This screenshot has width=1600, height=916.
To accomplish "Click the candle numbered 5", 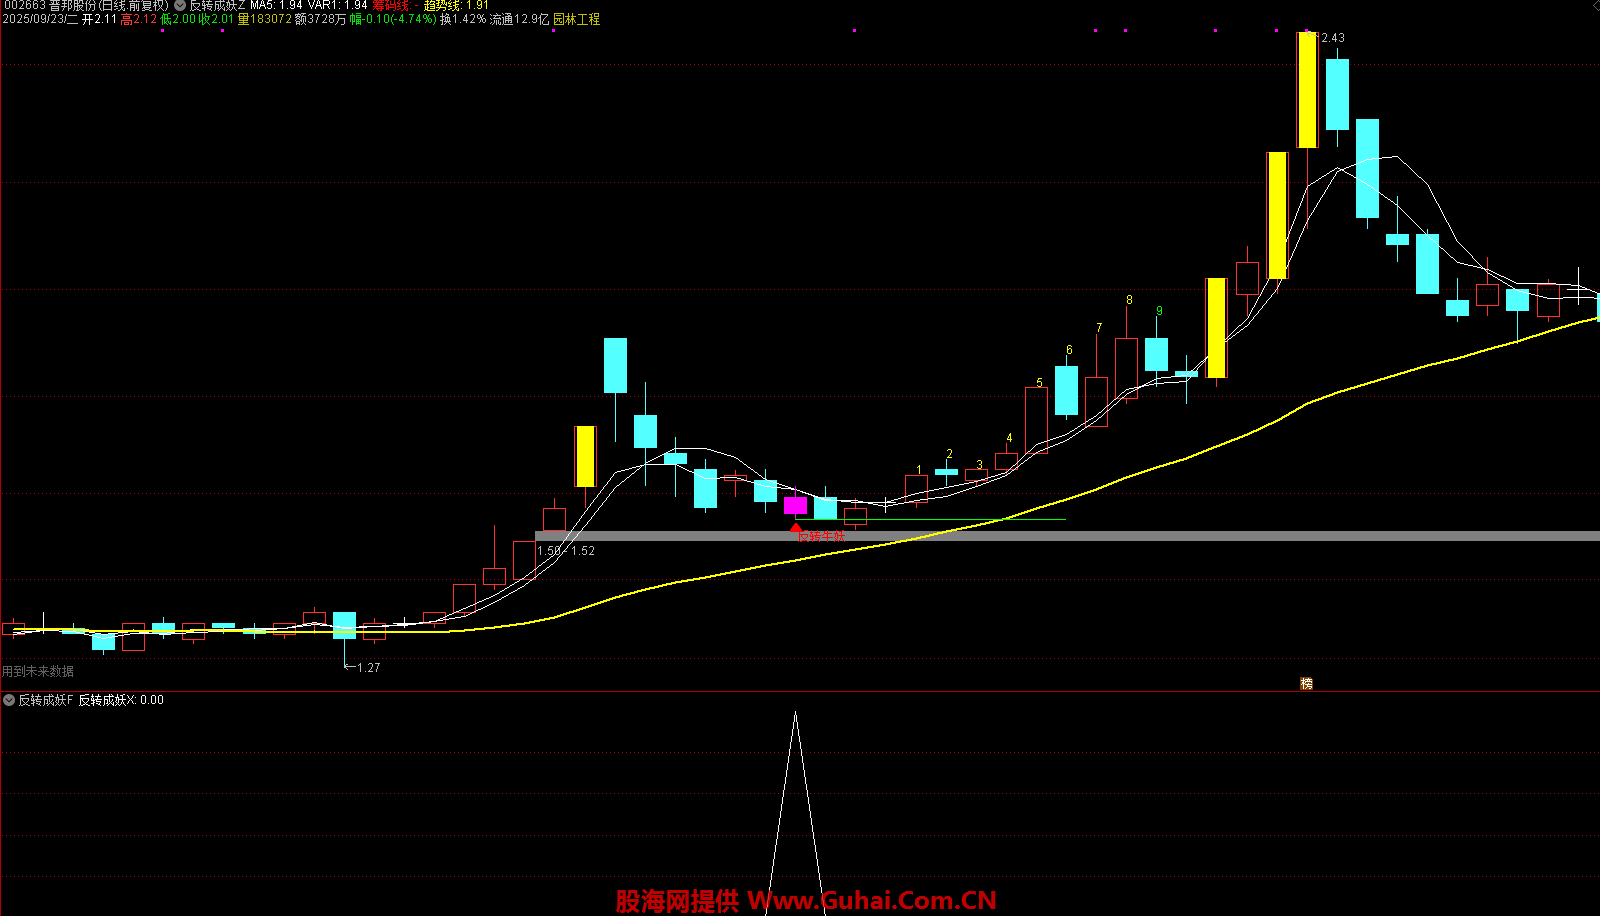I will [1036, 420].
